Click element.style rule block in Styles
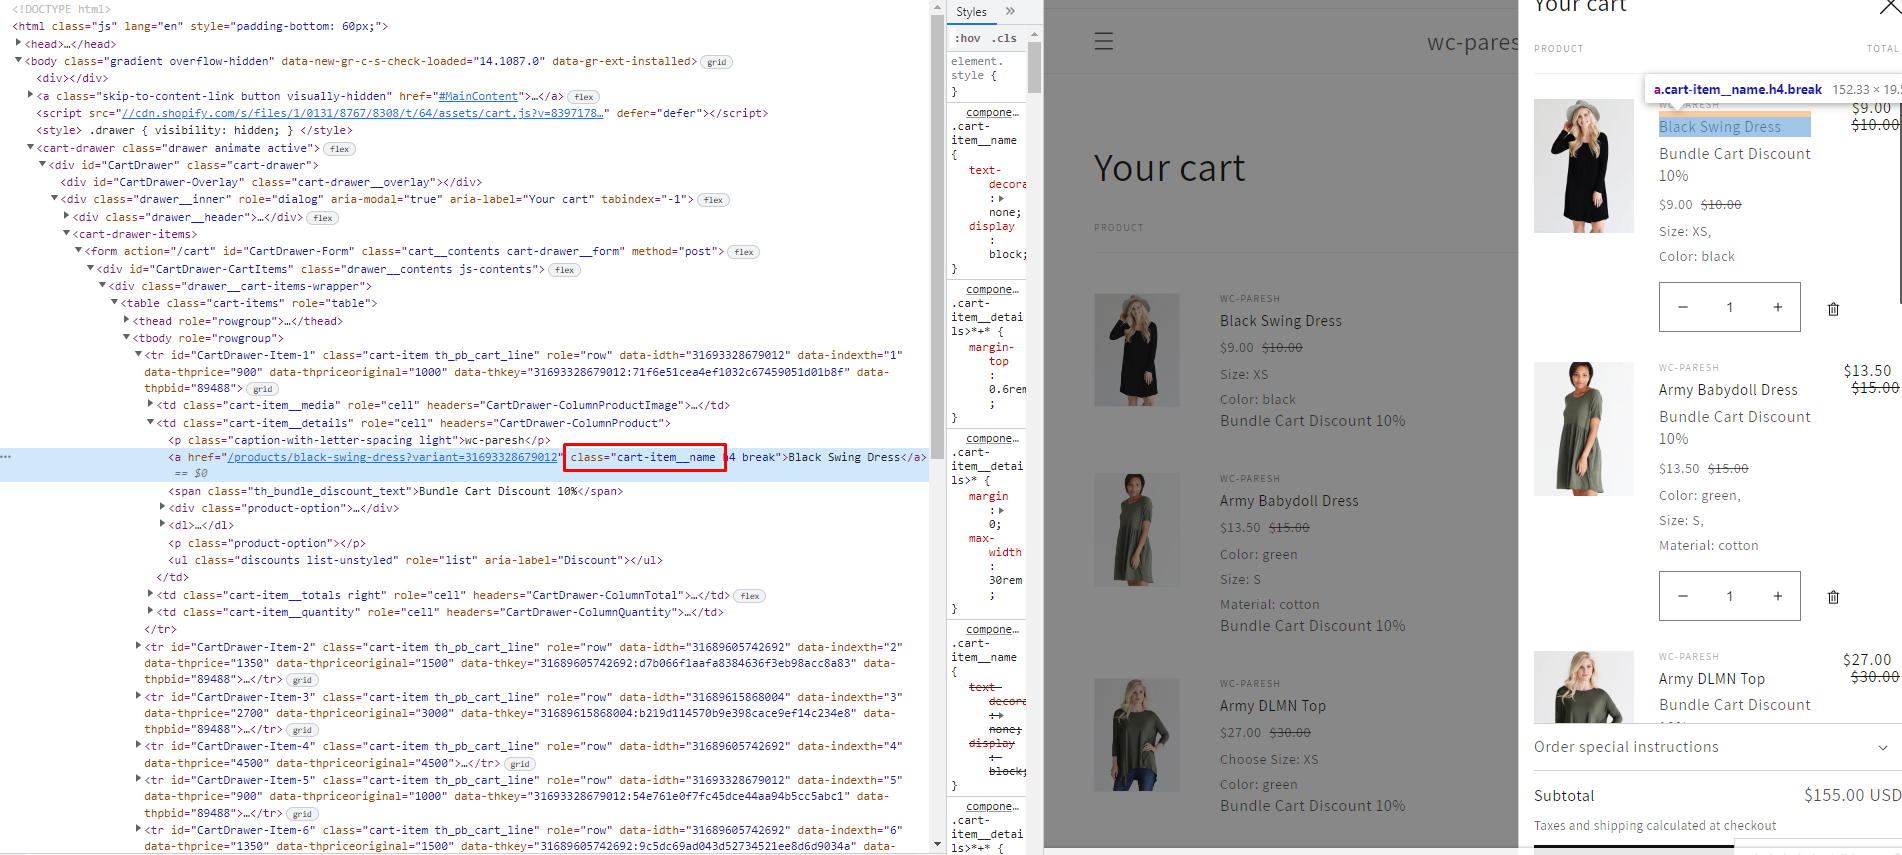The width and height of the screenshot is (1902, 855). click(x=986, y=75)
